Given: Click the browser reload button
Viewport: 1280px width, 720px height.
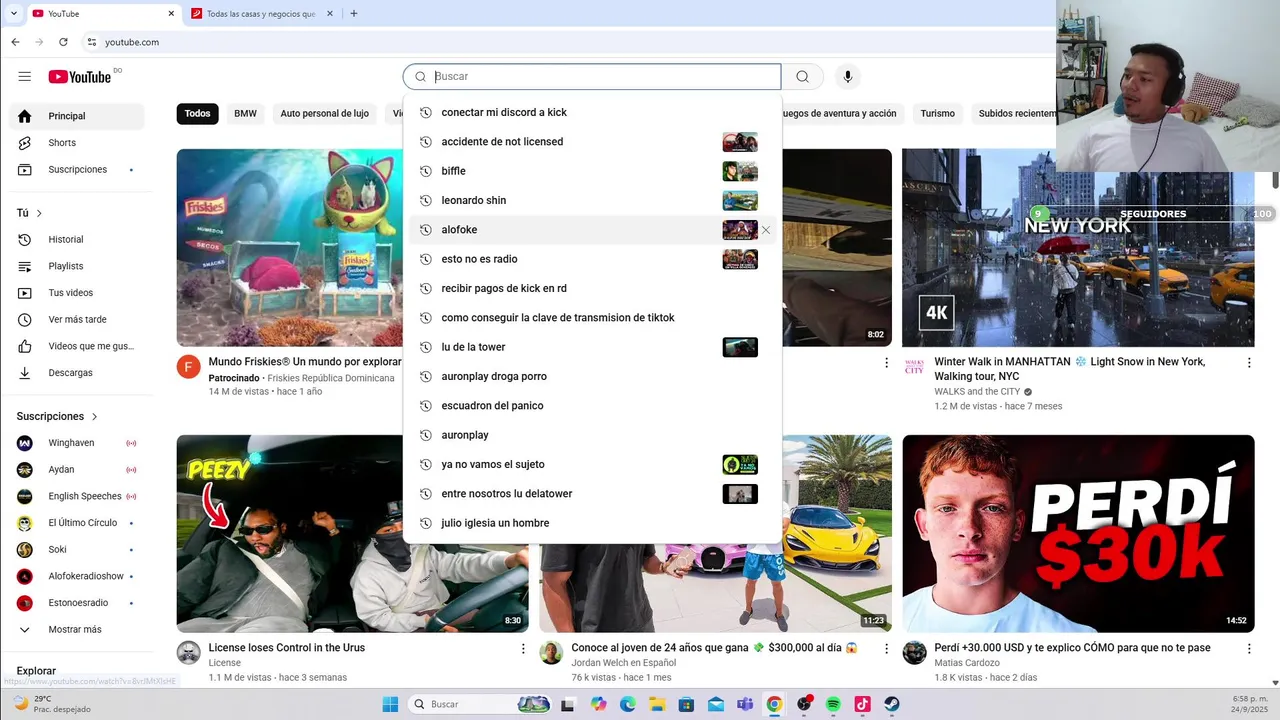Looking at the screenshot, I should 63,42.
